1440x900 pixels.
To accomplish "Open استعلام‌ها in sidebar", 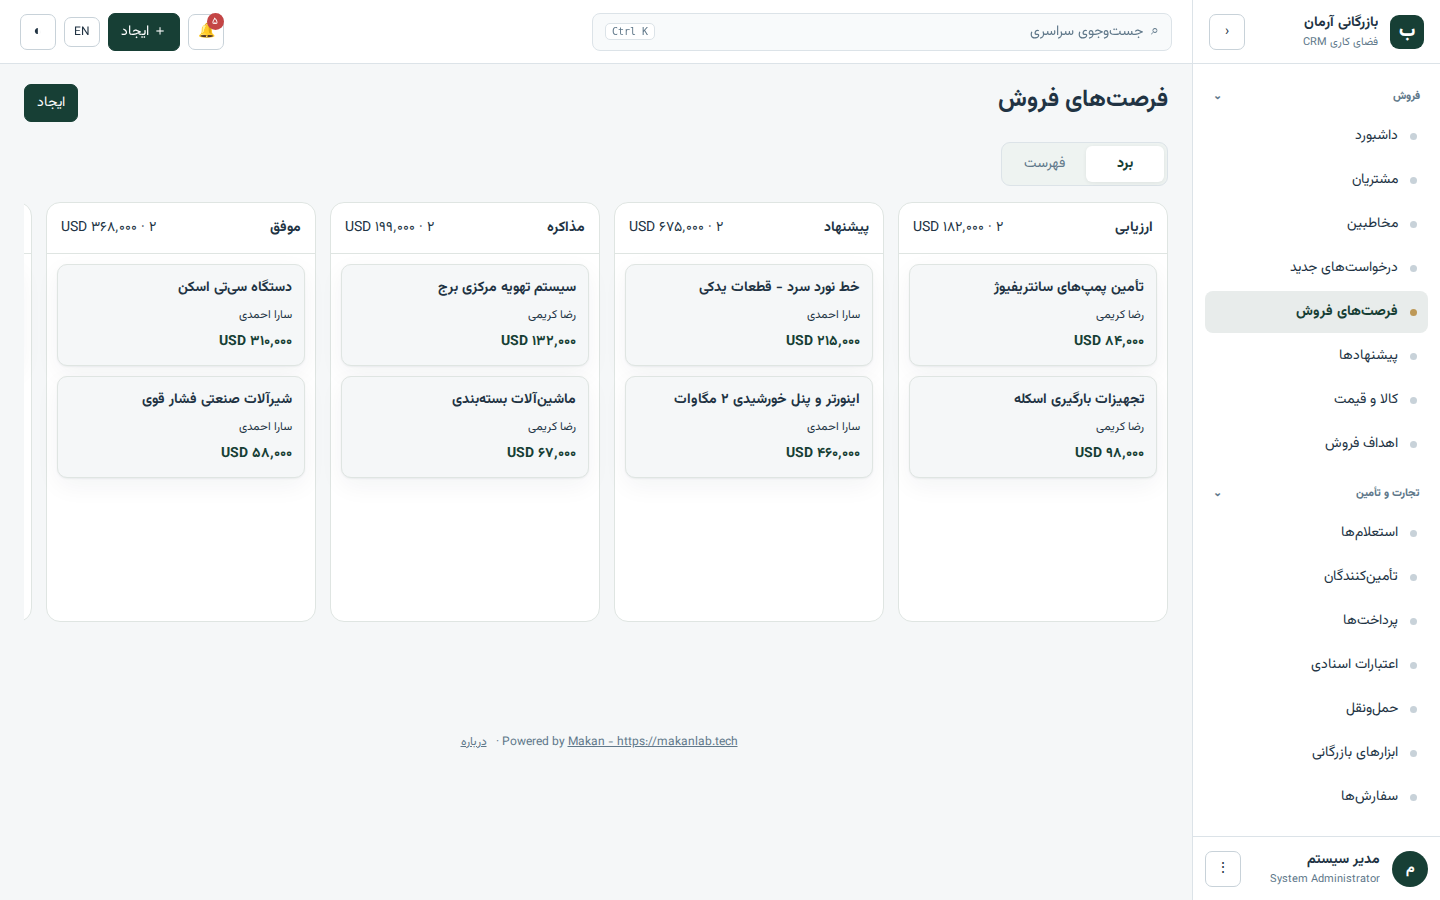I will [1316, 532].
